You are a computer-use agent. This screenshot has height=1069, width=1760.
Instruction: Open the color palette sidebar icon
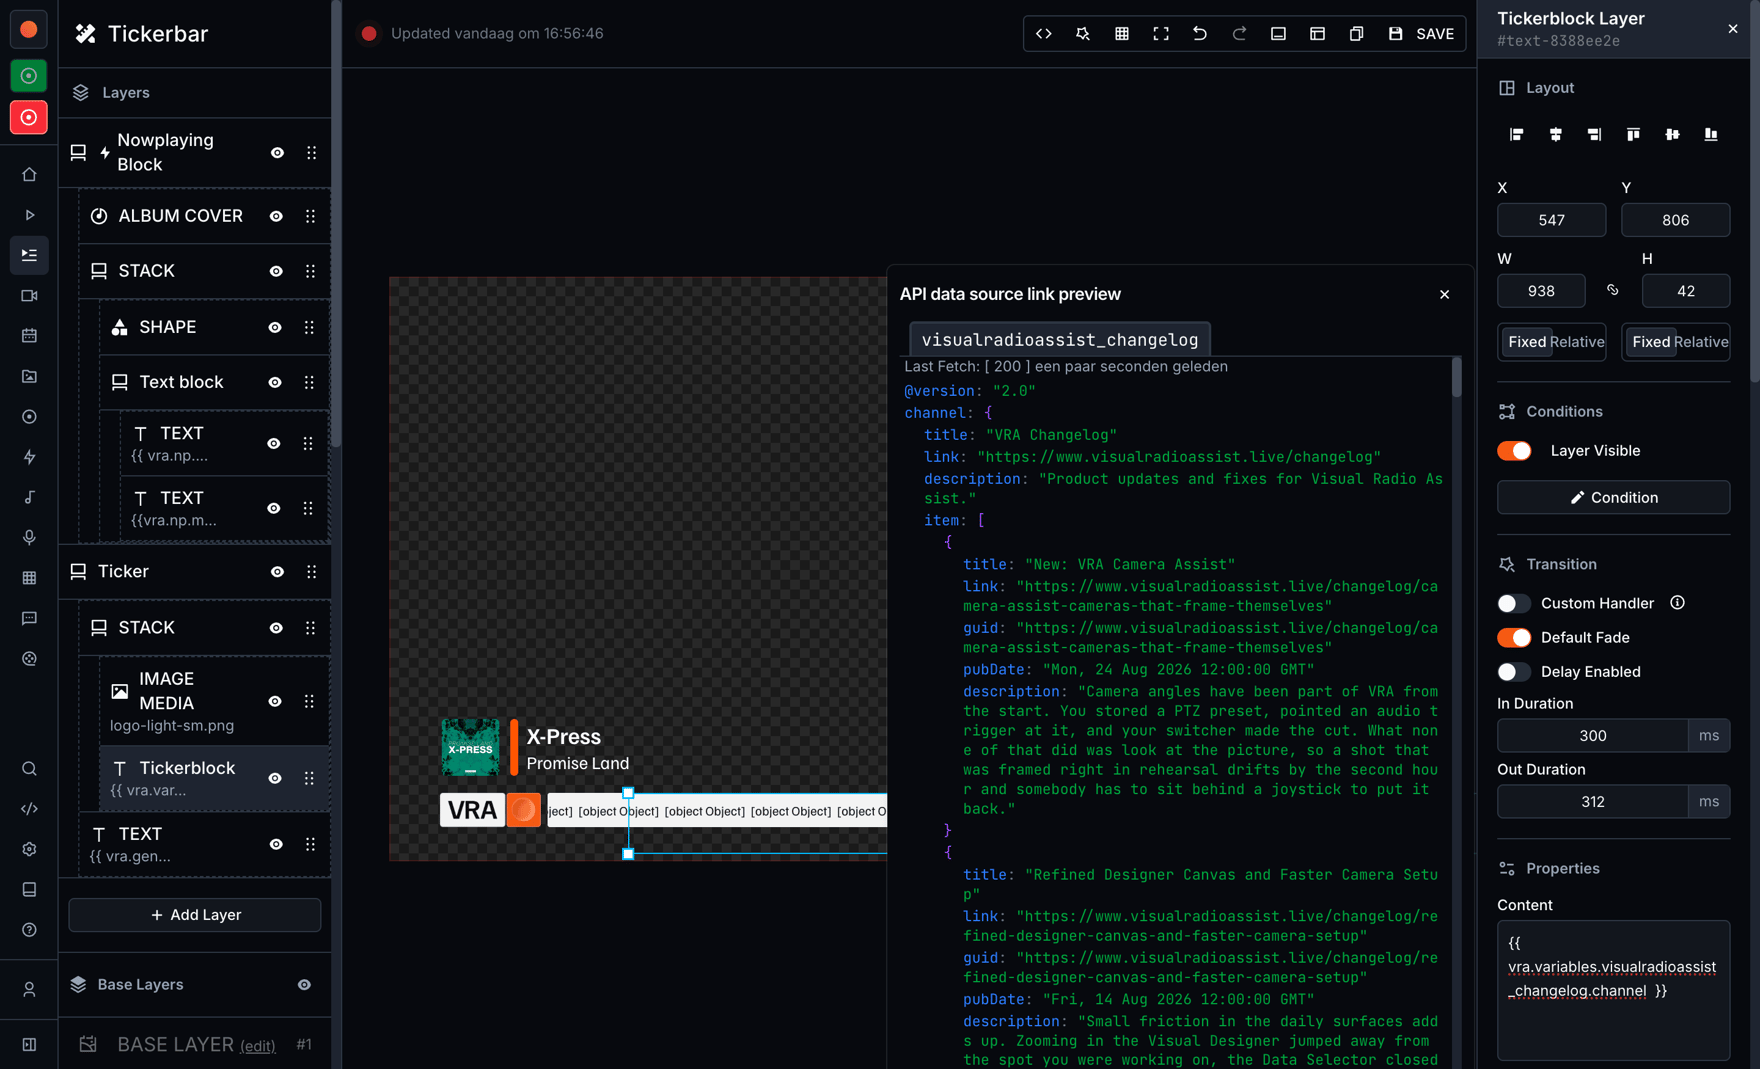pos(29,659)
